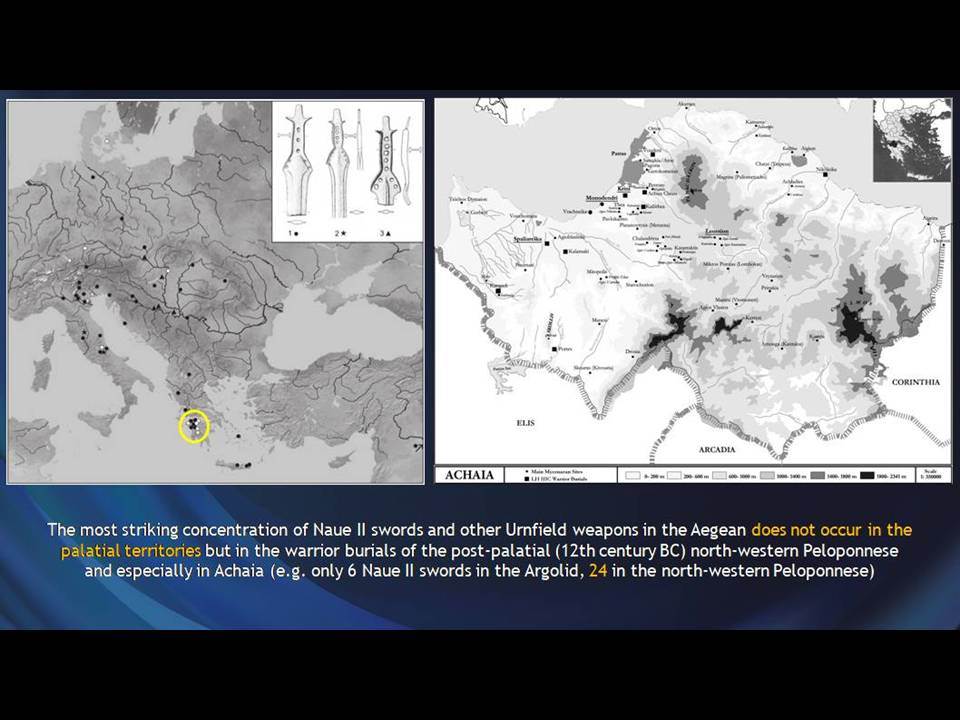This screenshot has height=720, width=960.
Task: Click the "Scale" box in the map legend
Action: point(934,474)
